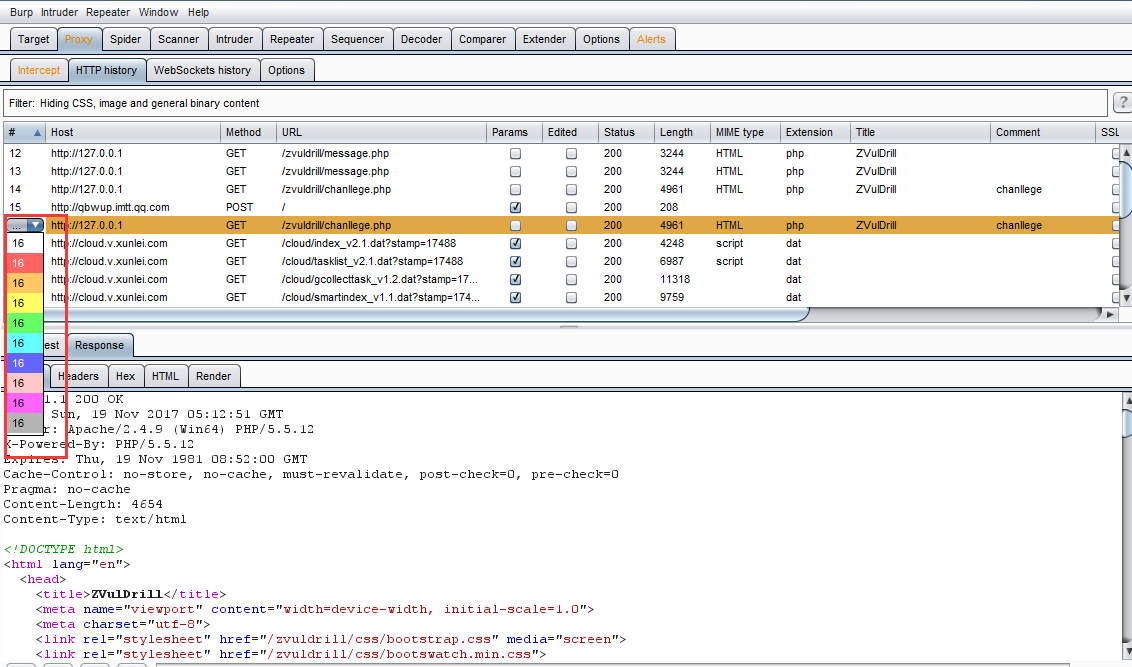Toggle Params checkbox for smartindex_v1.1.dat row
This screenshot has width=1132, height=667.
515,297
